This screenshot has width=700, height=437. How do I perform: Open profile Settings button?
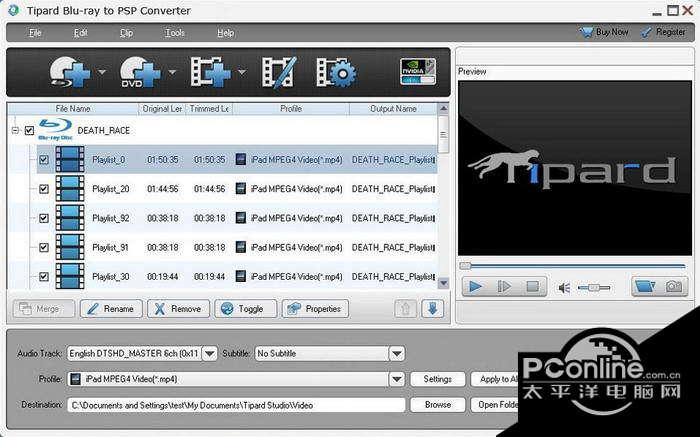tap(438, 379)
